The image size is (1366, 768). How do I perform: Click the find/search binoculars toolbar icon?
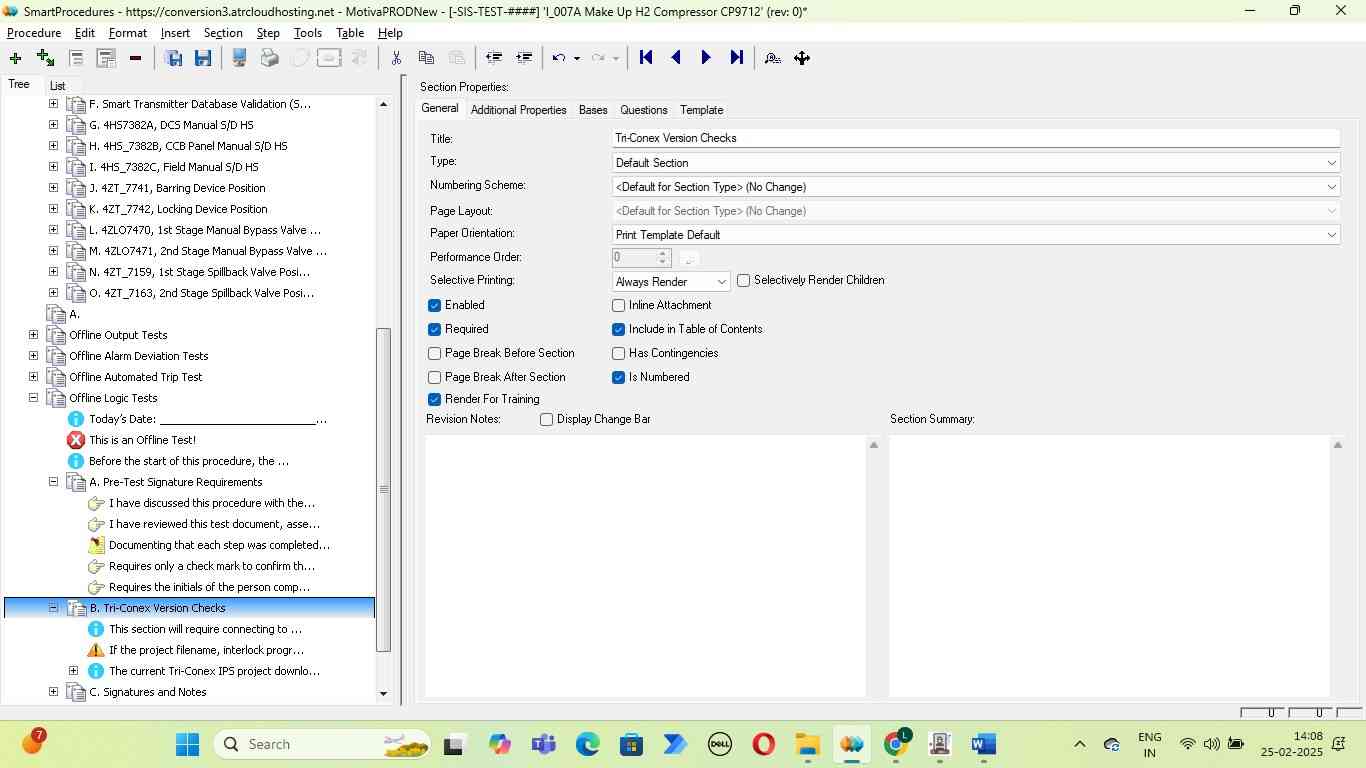pos(772,58)
